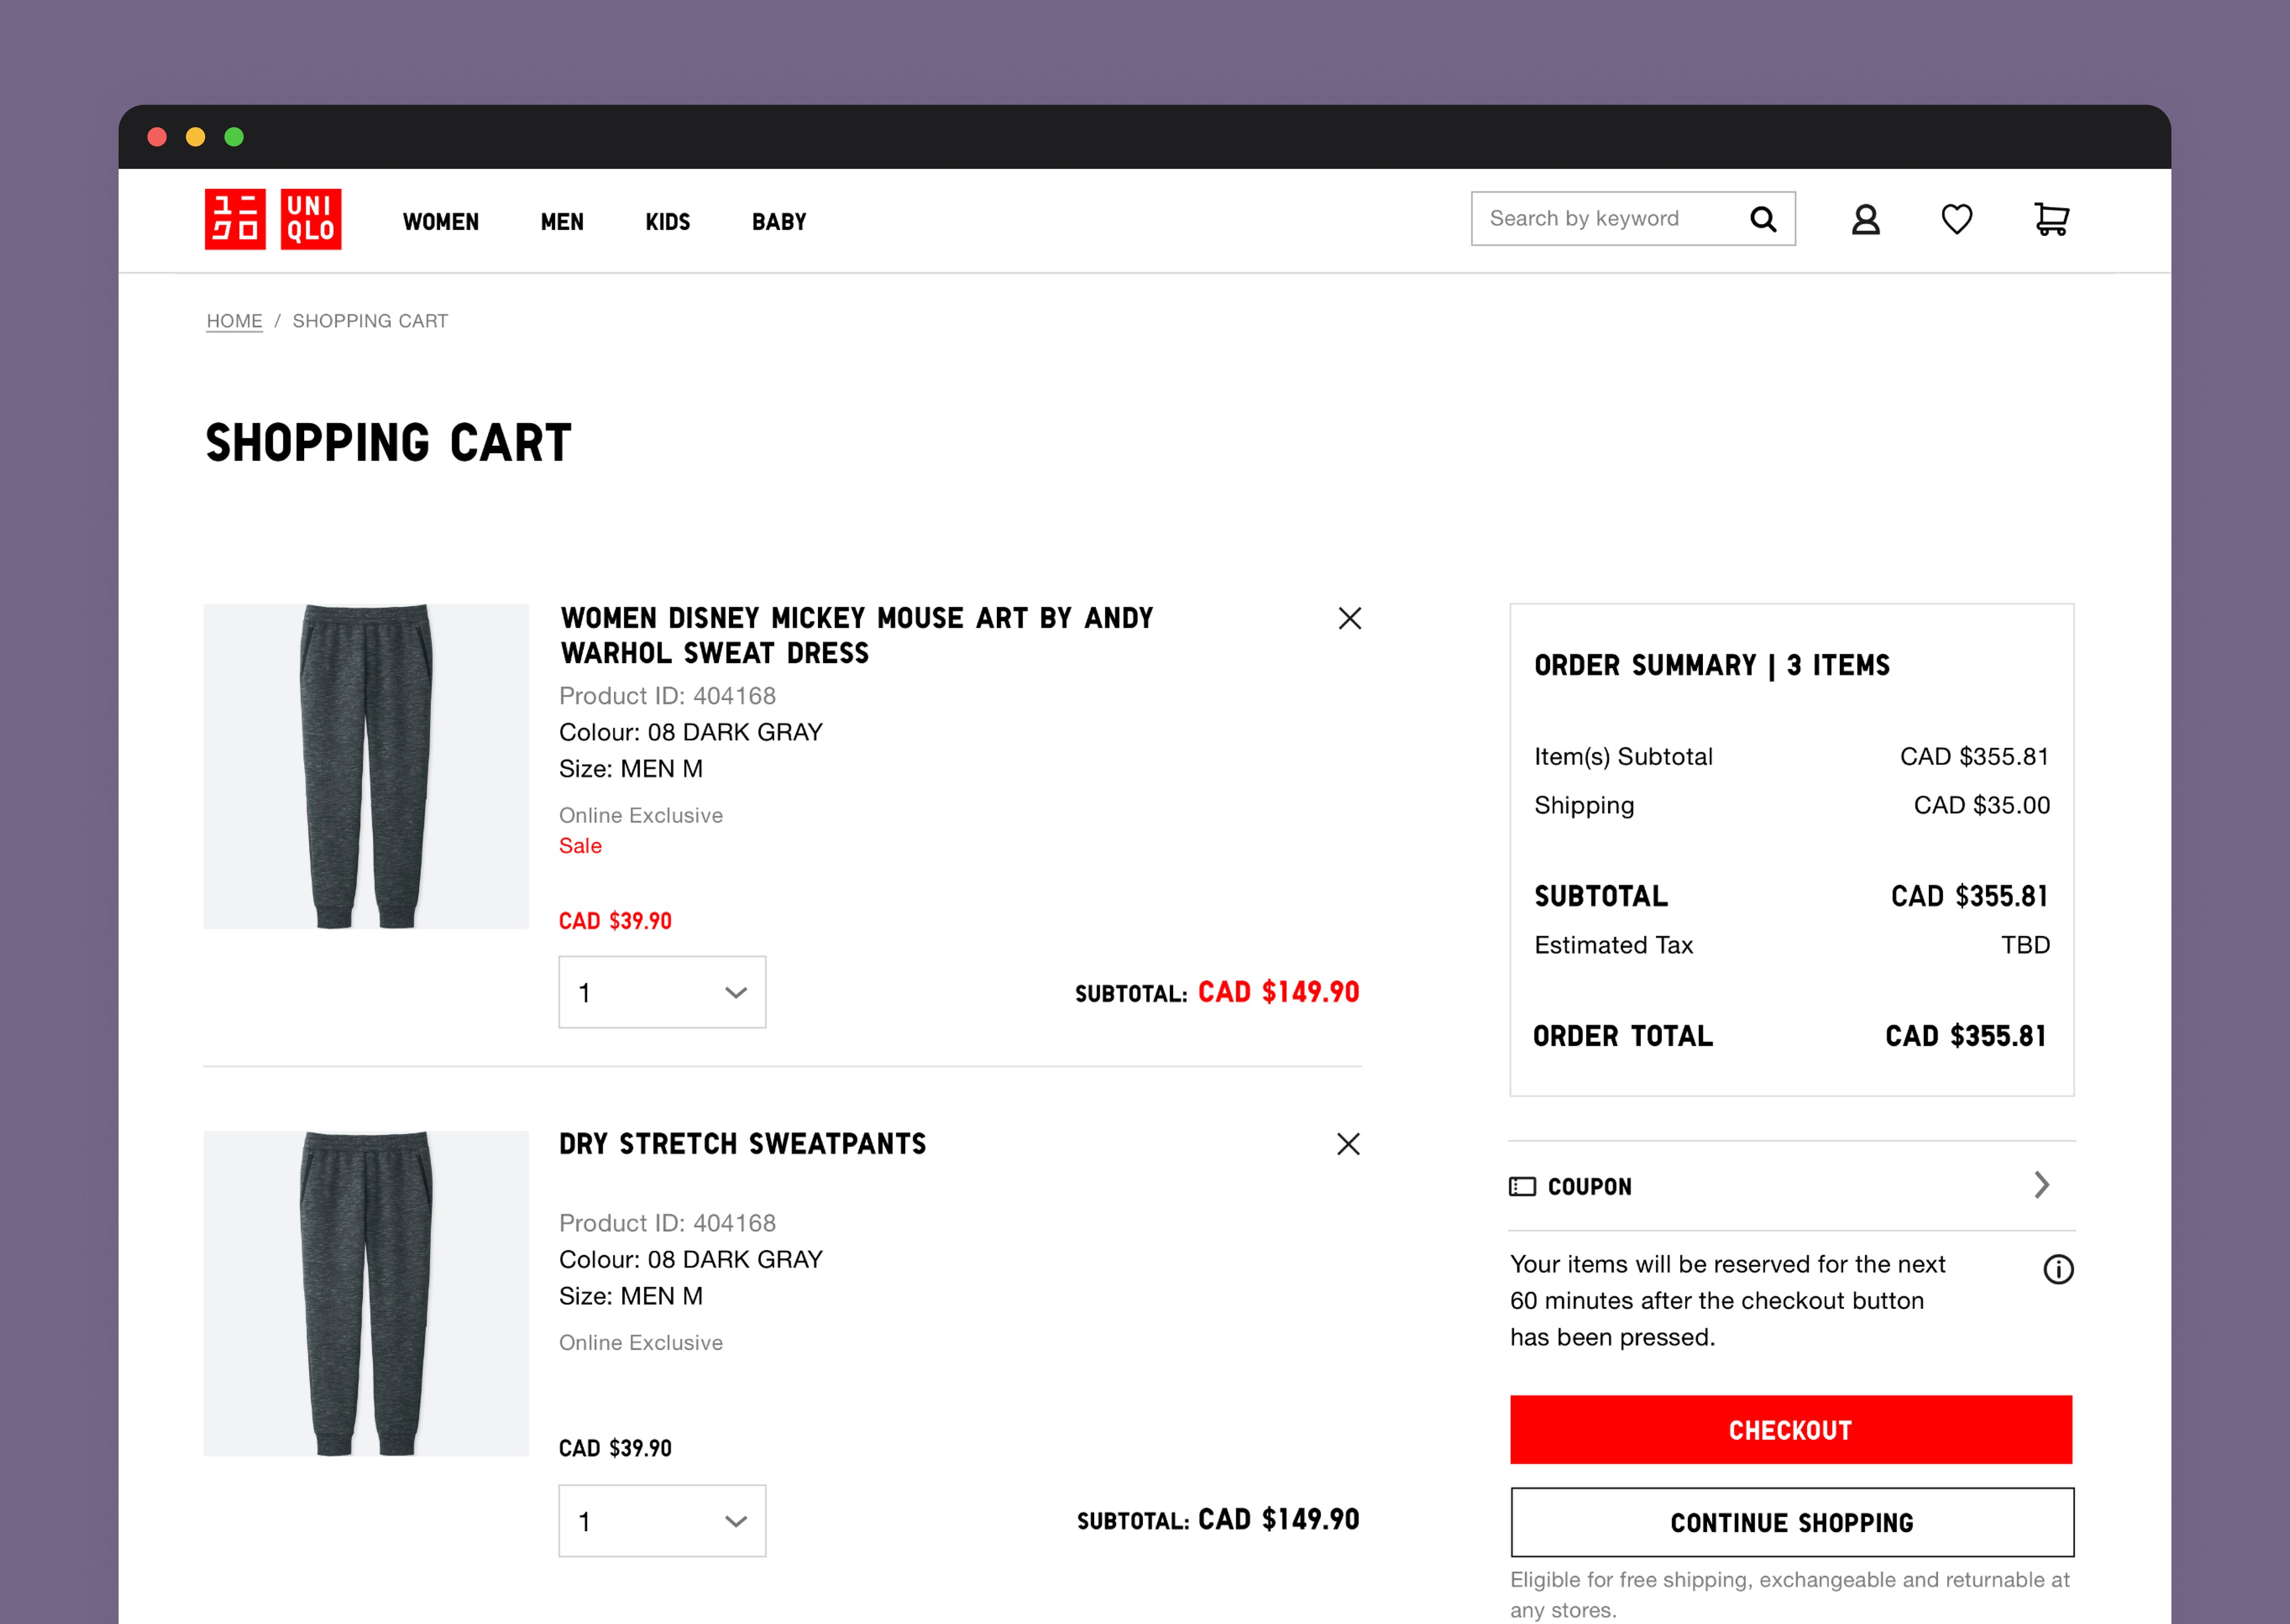Open the Women menu
This screenshot has width=2290, height=1624.
[440, 222]
